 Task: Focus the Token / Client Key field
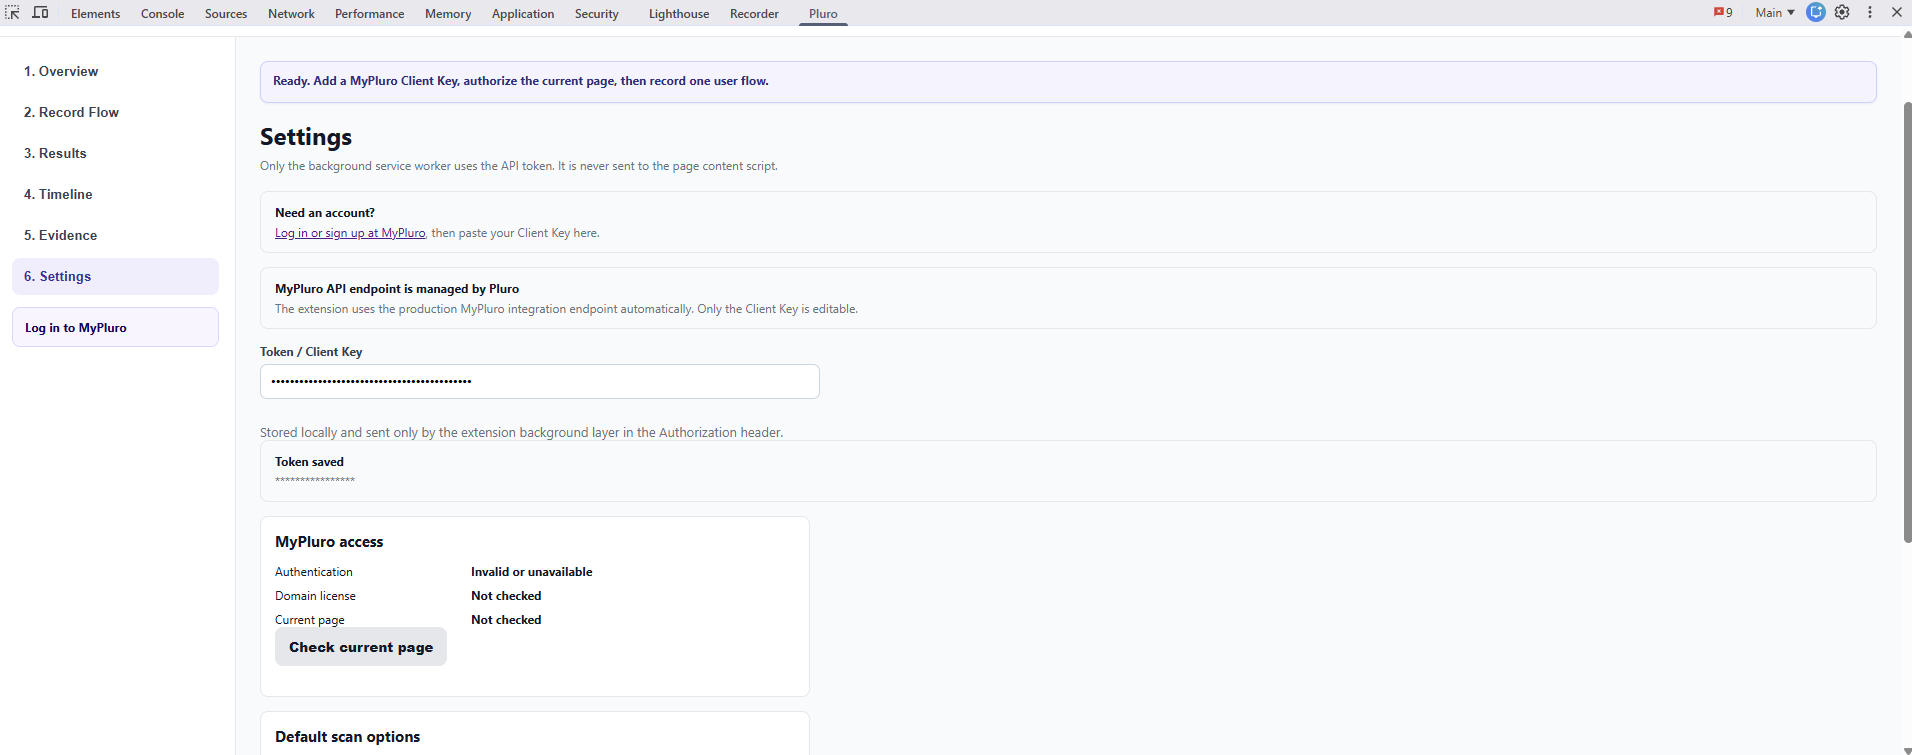[x=540, y=382]
